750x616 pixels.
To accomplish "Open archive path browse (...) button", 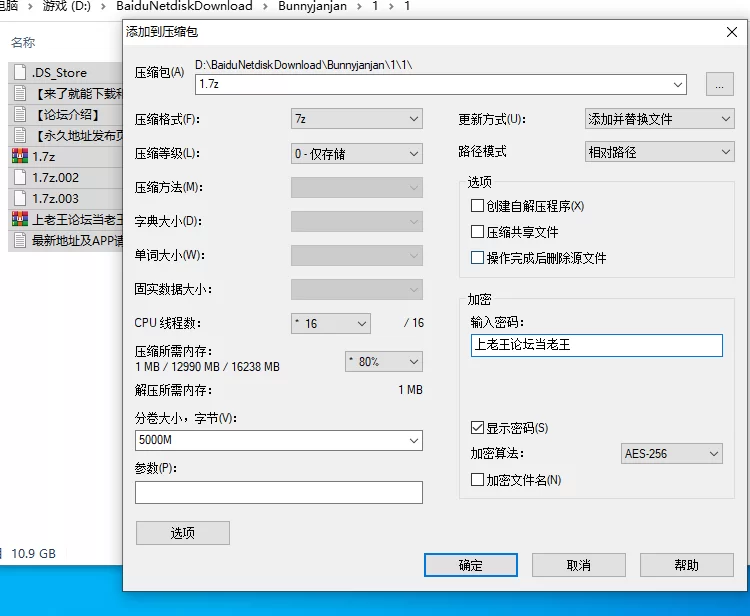I will 719,84.
